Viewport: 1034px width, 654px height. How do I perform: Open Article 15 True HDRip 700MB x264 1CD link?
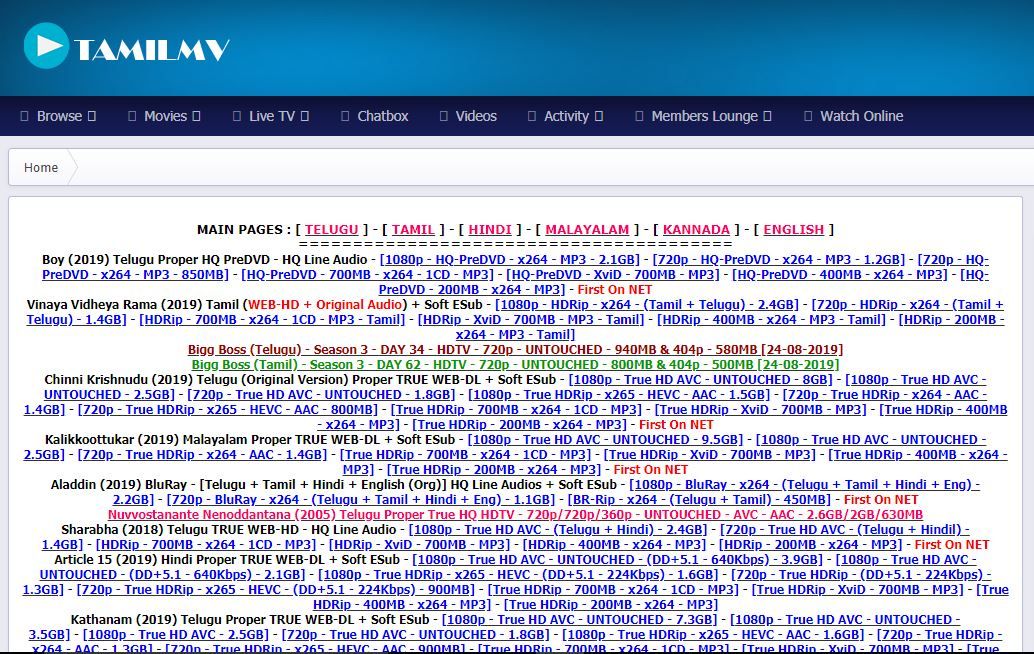pyautogui.click(x=613, y=590)
